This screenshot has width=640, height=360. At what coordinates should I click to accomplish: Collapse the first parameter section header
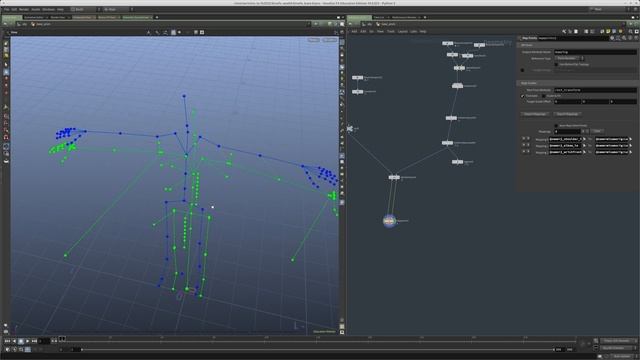tap(577, 45)
